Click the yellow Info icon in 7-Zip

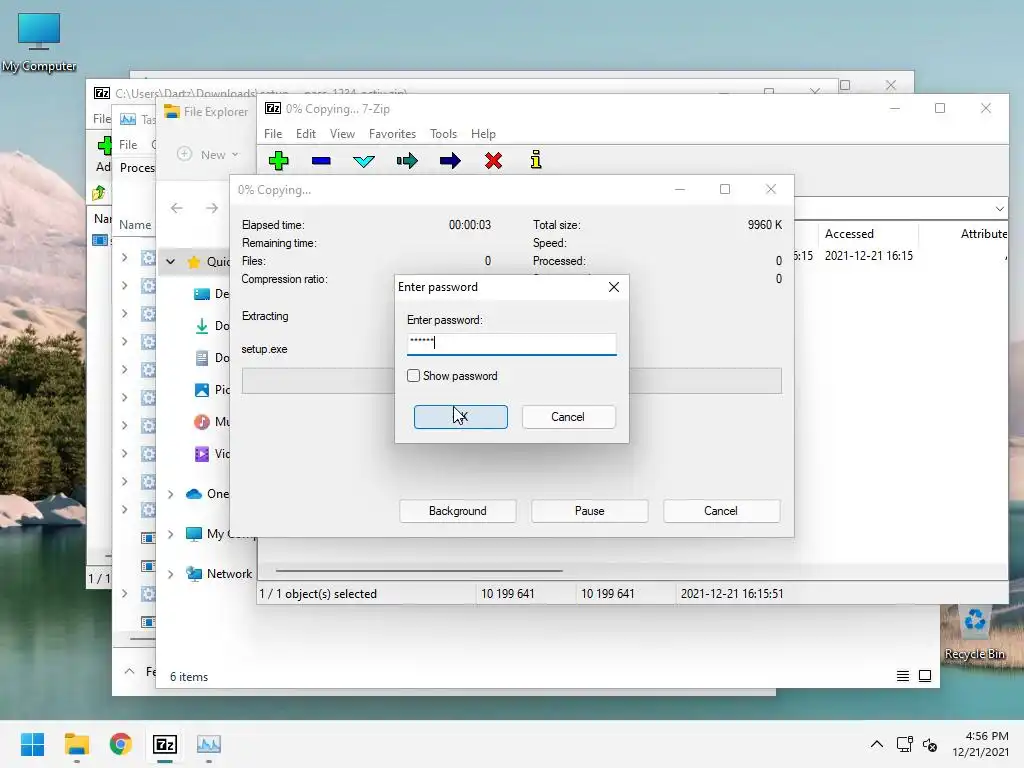536,160
